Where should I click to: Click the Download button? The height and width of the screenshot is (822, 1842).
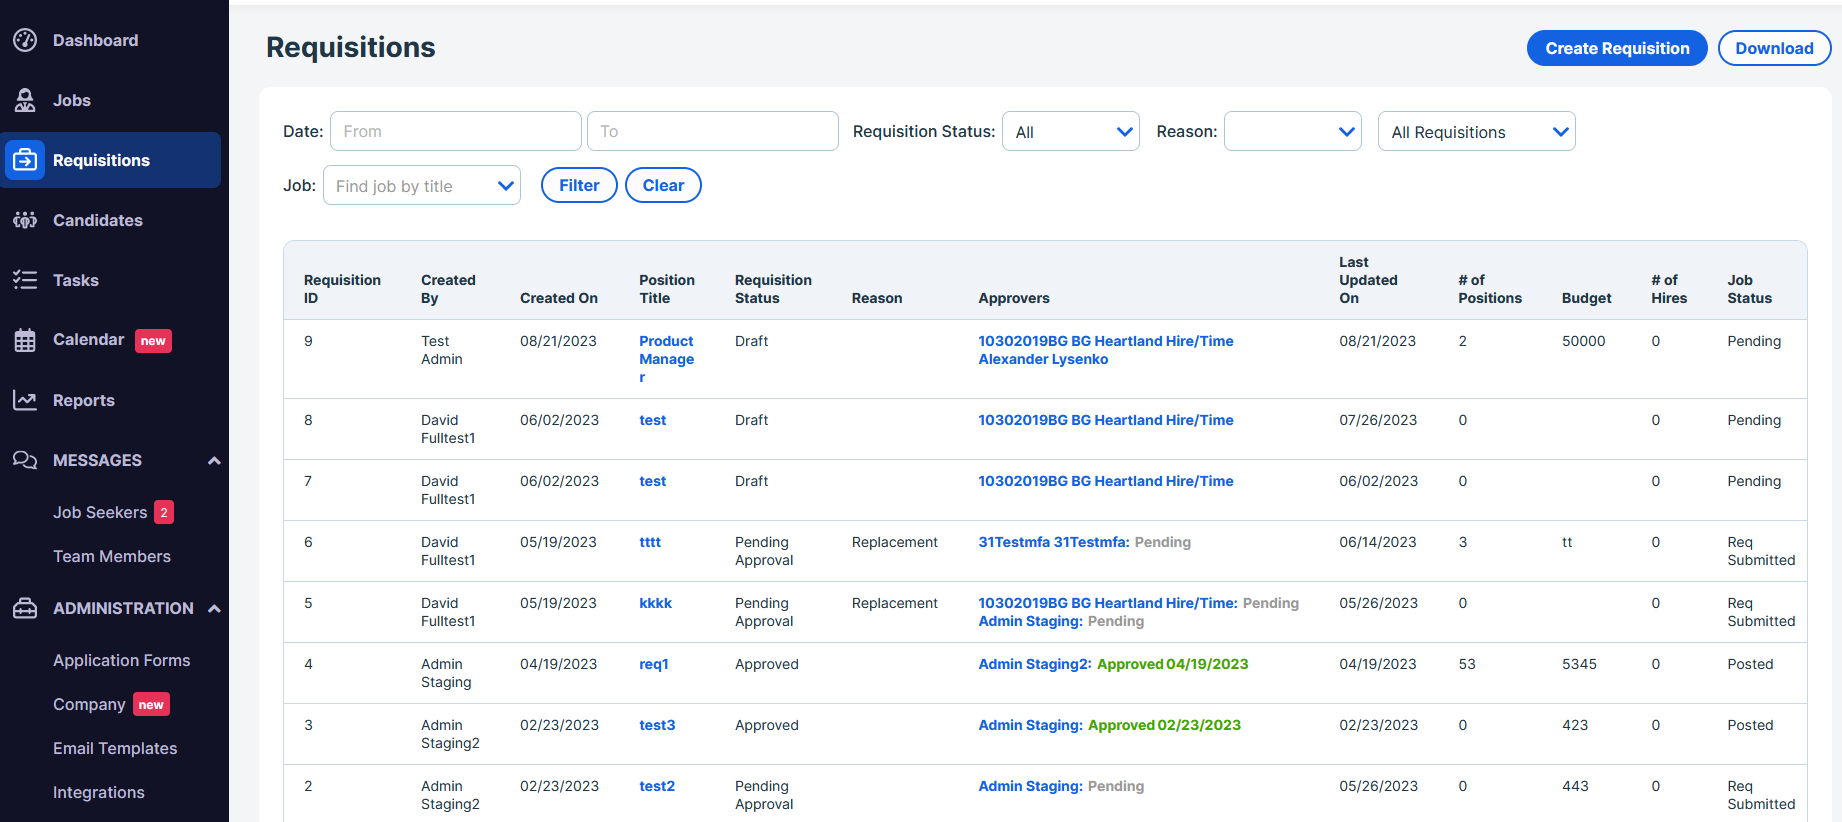click(x=1774, y=48)
